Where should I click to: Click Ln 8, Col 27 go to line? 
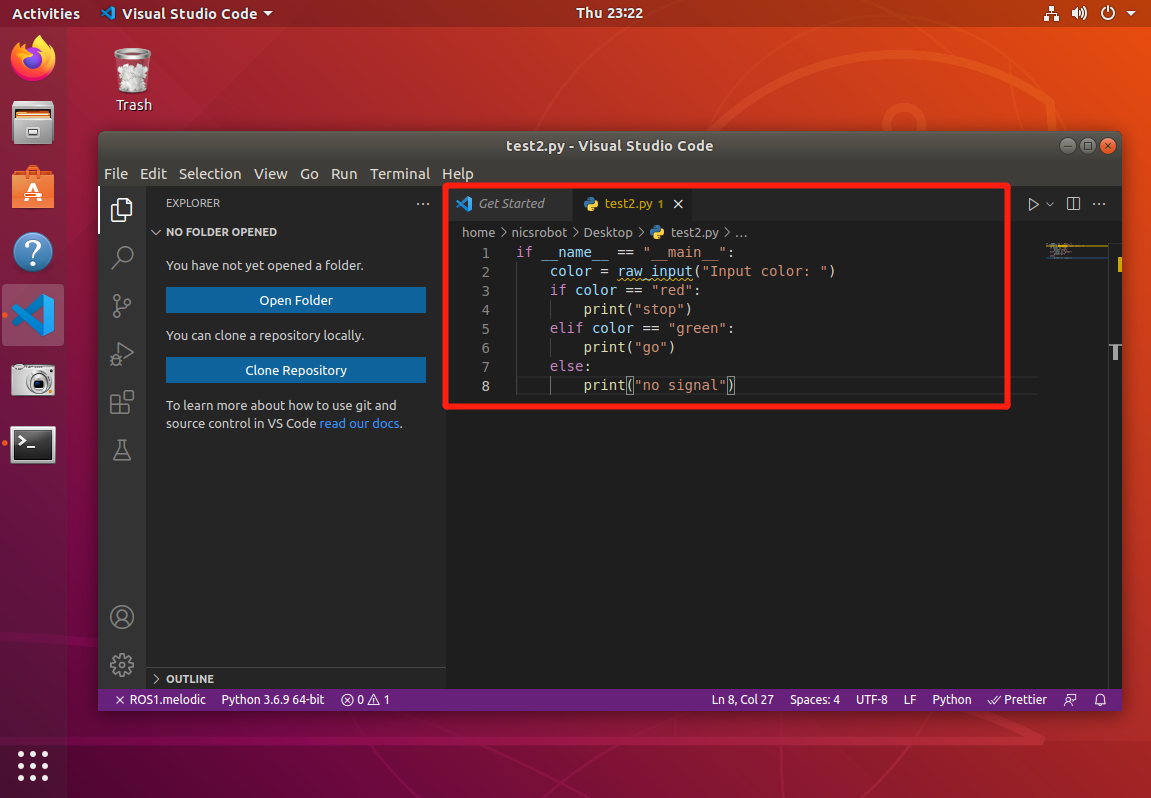coord(742,700)
